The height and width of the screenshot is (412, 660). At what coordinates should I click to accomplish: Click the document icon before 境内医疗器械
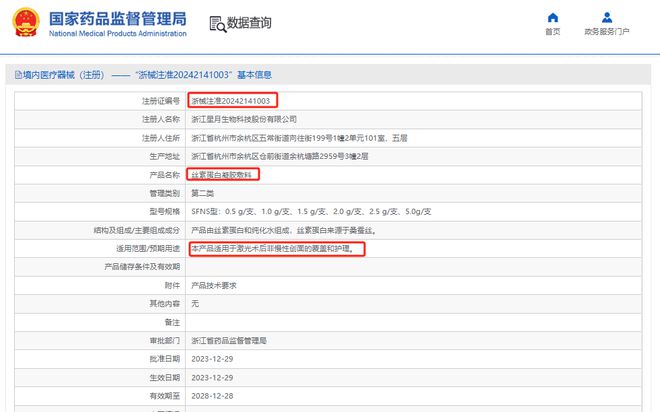18,75
